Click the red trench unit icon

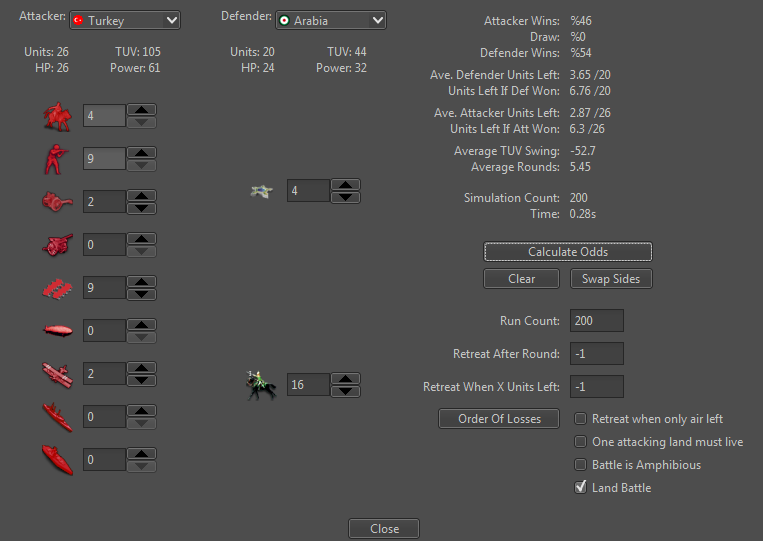pyautogui.click(x=57, y=288)
